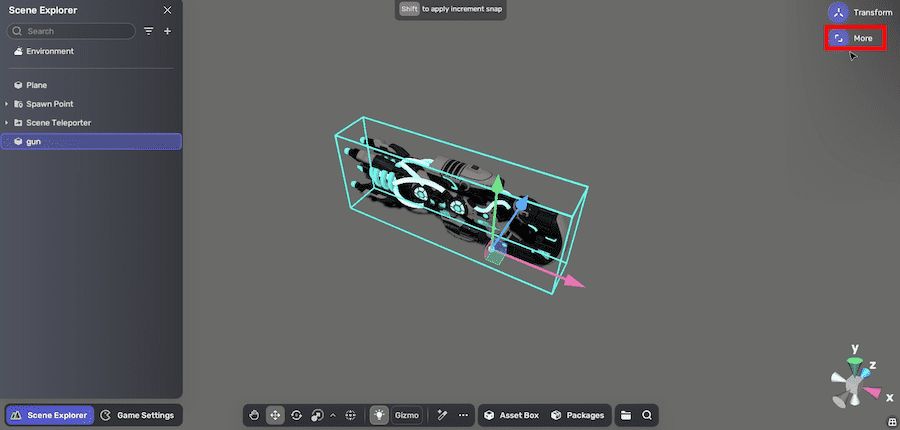Click the More button

[x=853, y=38]
